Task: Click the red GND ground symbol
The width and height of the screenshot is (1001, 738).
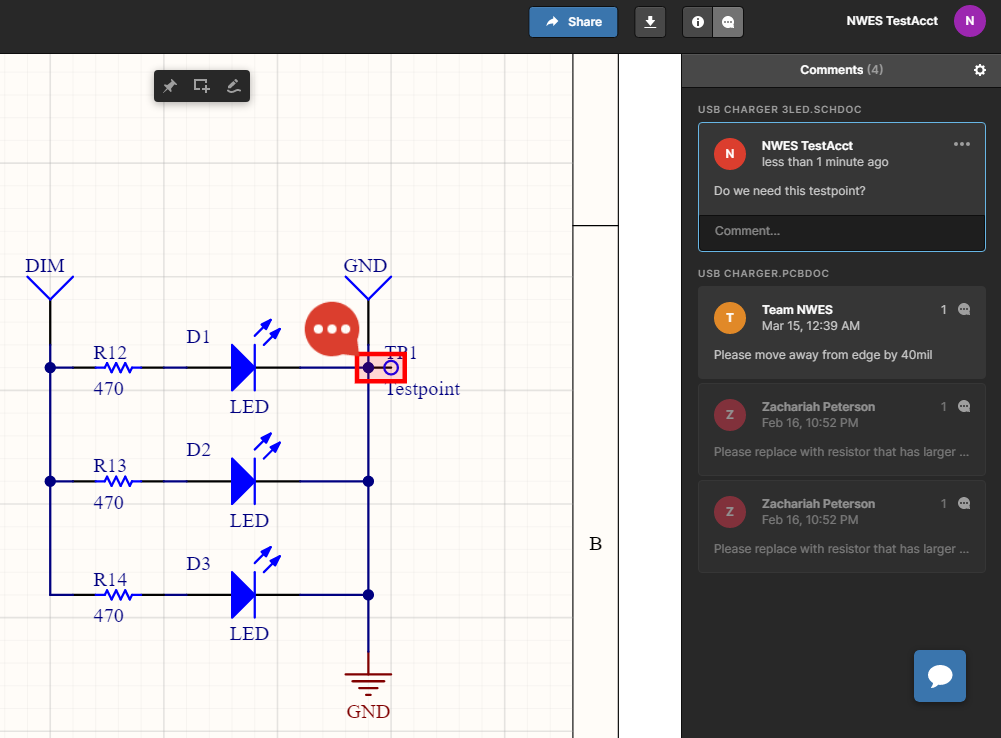Action: click(368, 684)
